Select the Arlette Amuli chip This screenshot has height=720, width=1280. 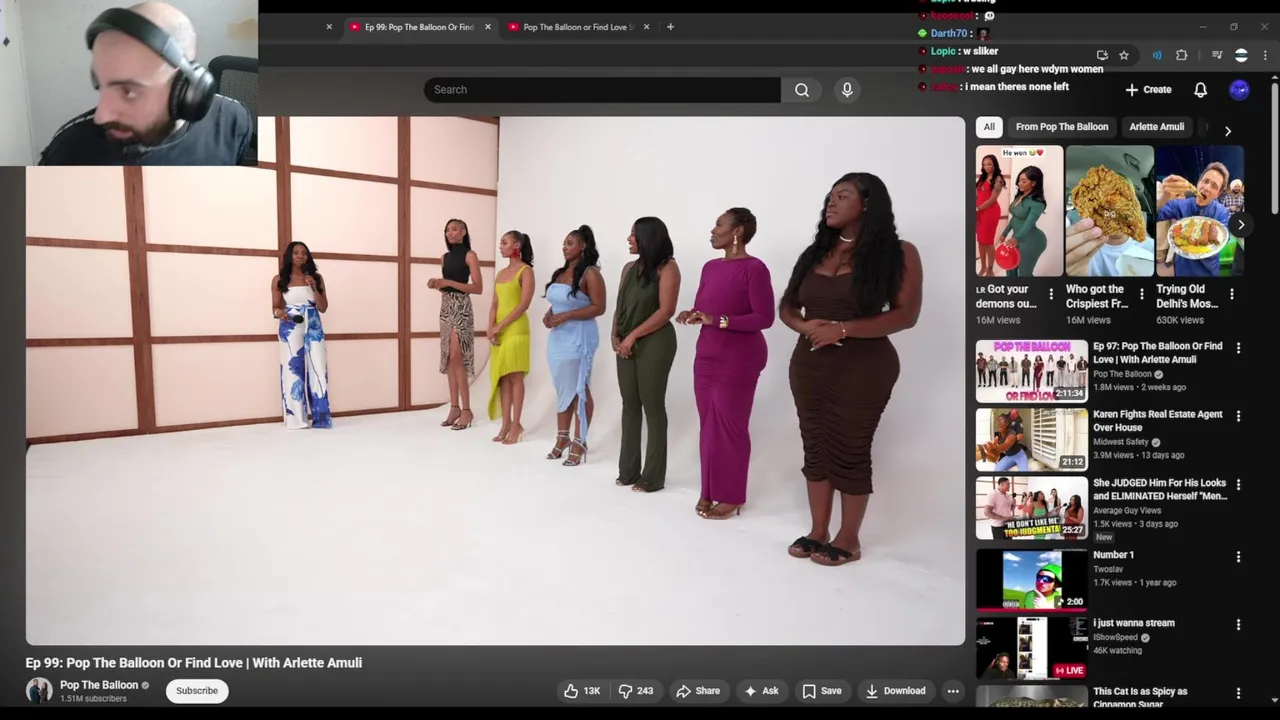1156,127
